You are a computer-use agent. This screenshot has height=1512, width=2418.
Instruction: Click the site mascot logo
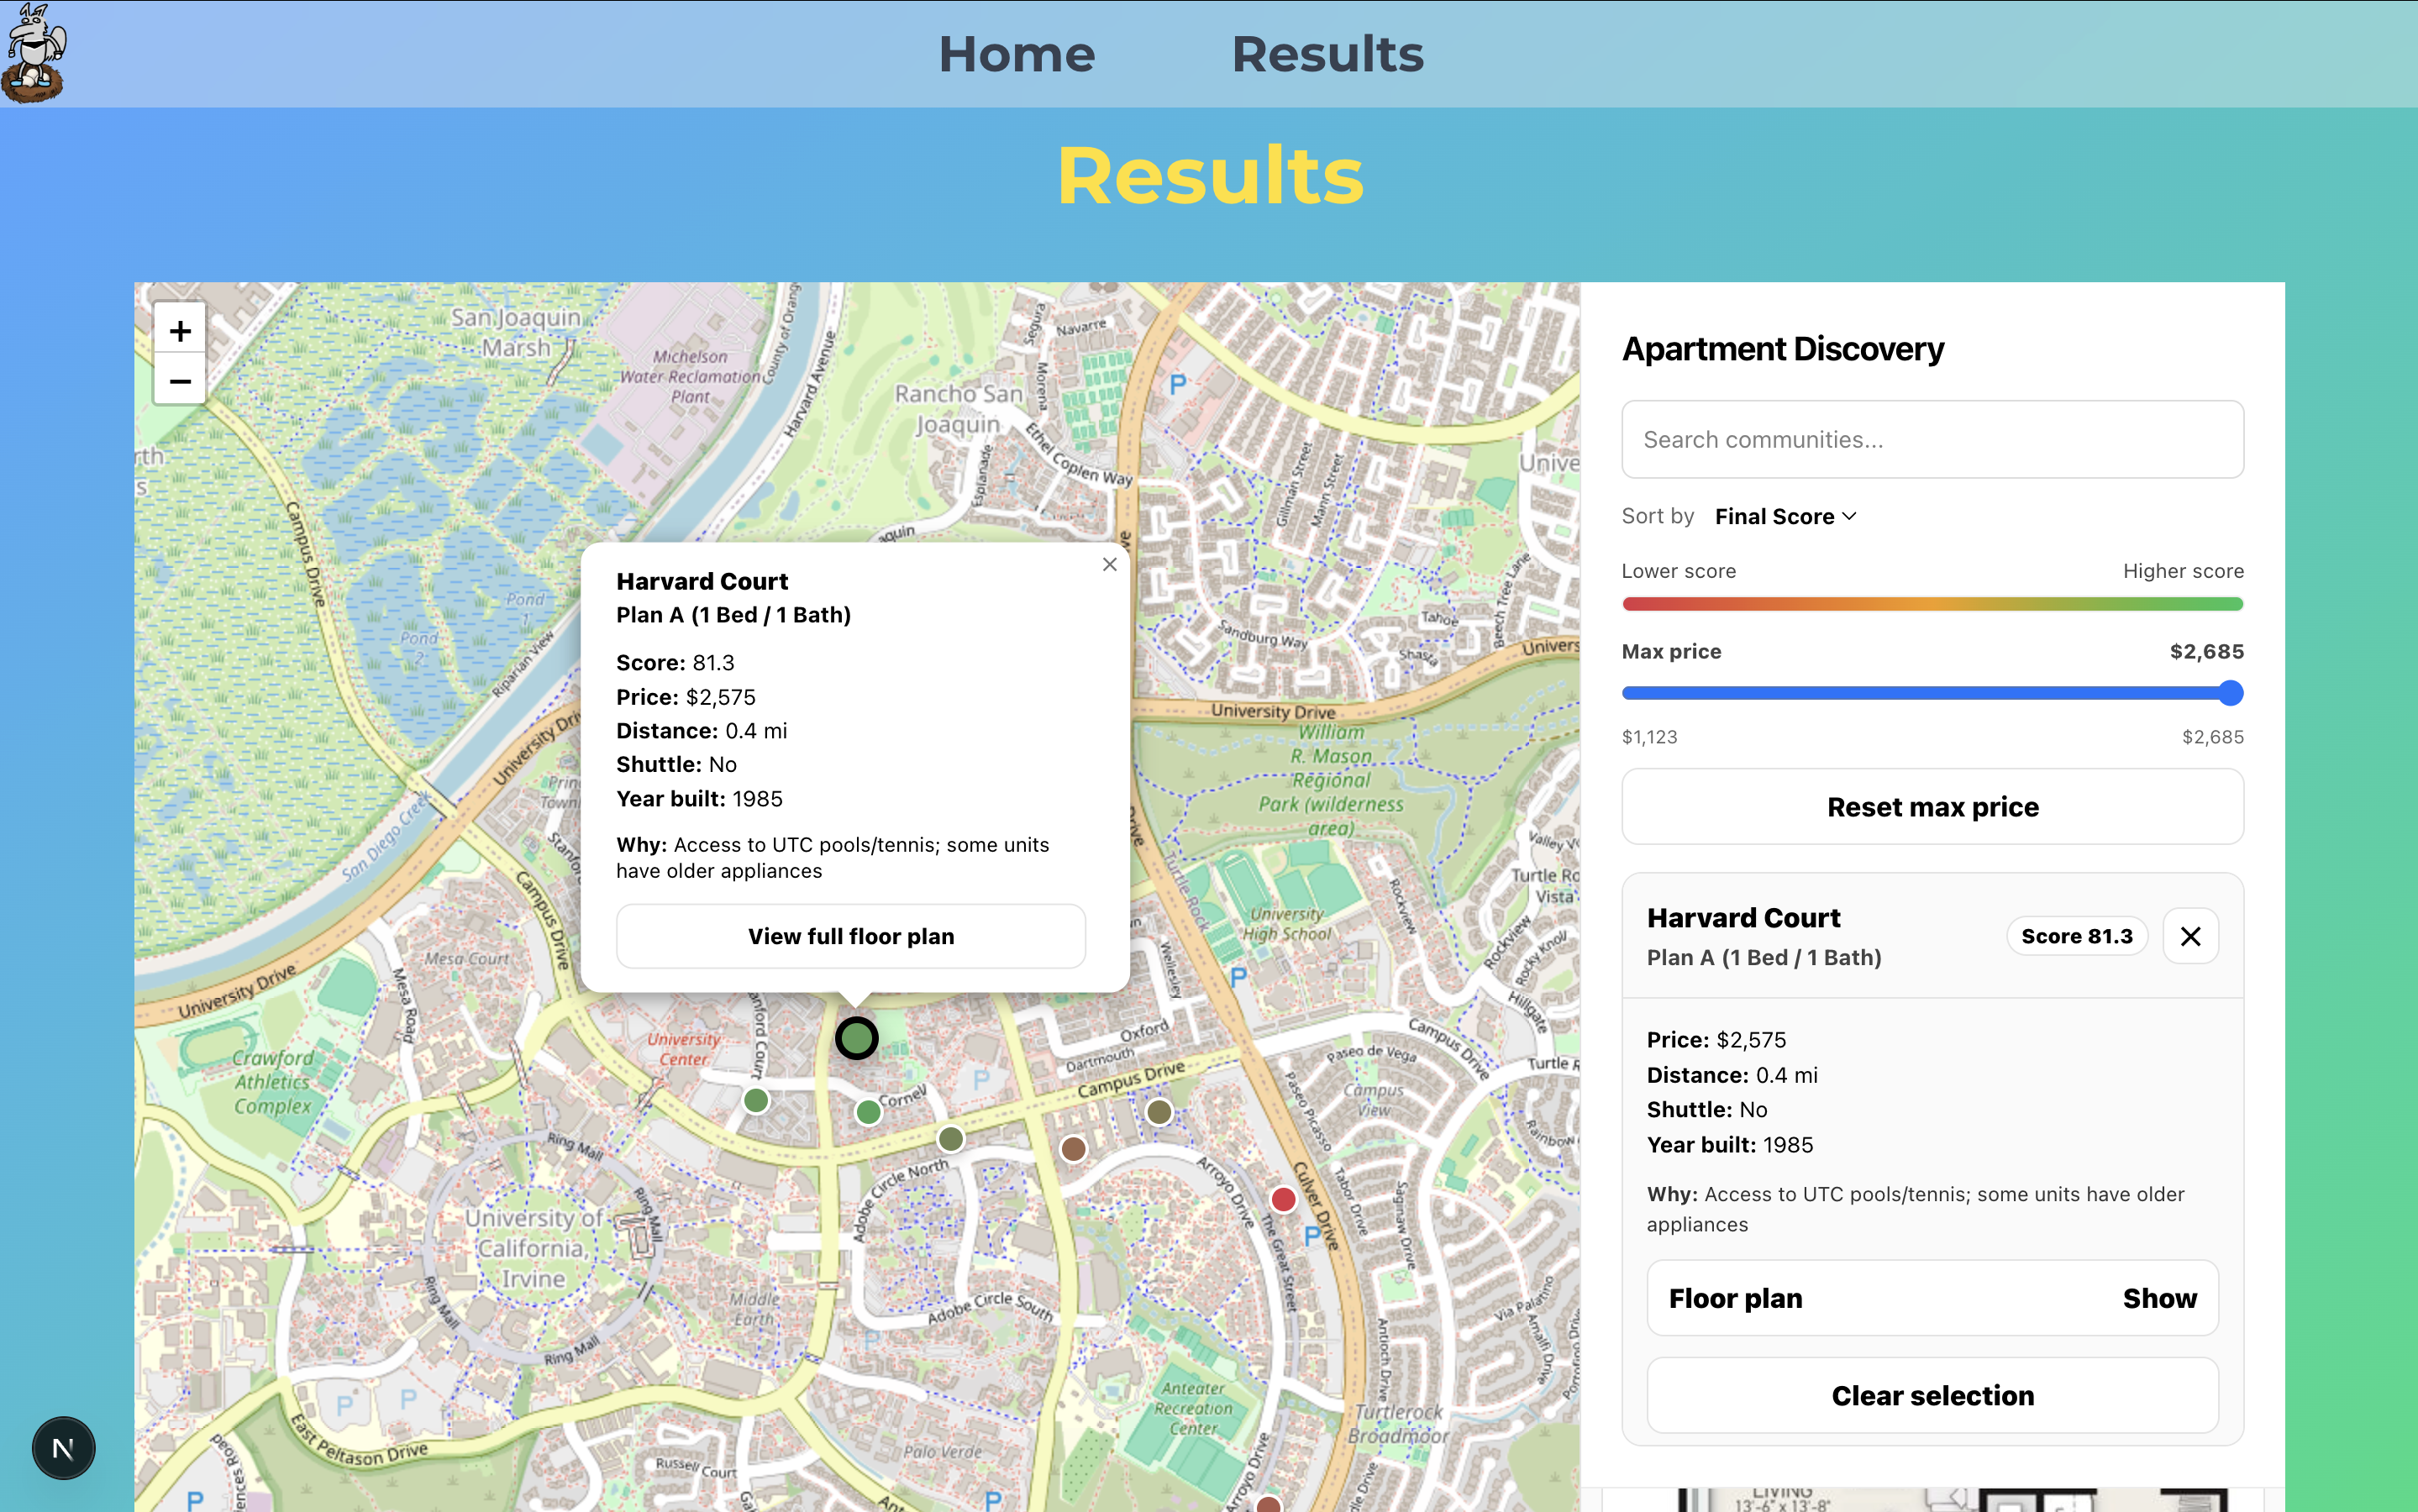(x=34, y=53)
